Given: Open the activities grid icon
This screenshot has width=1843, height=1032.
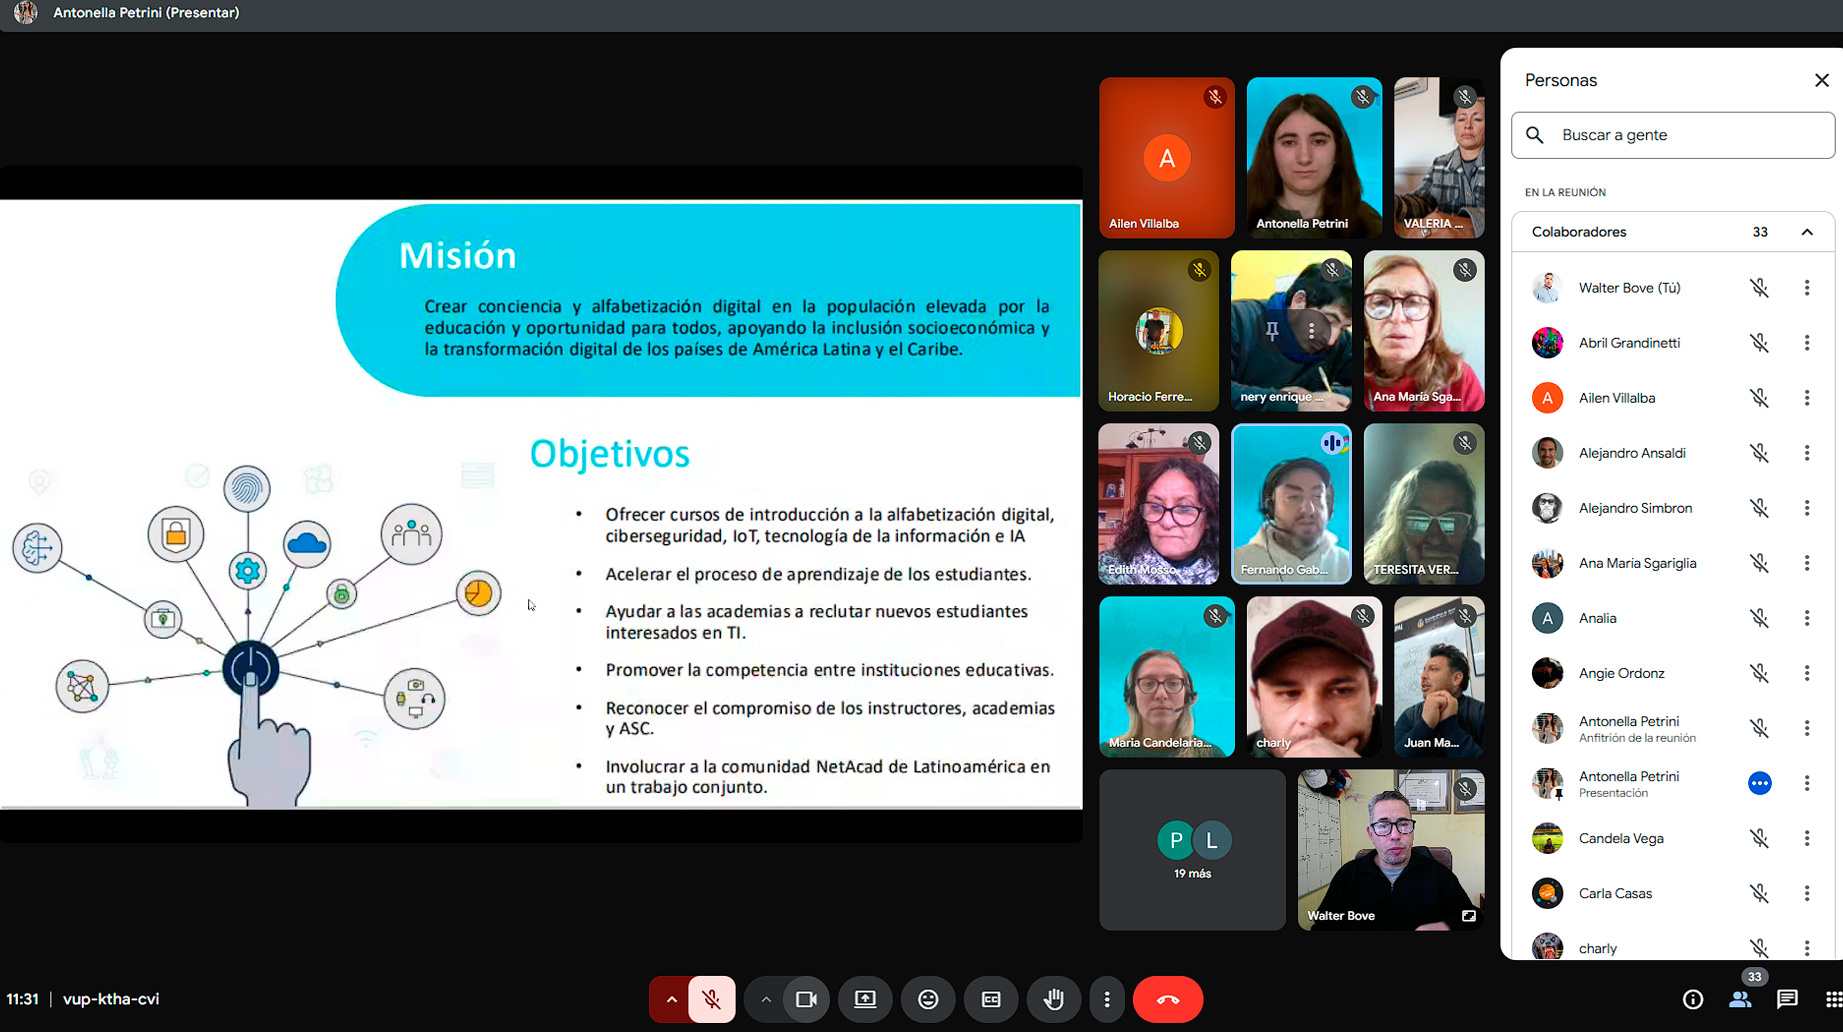Looking at the screenshot, I should point(1832,999).
